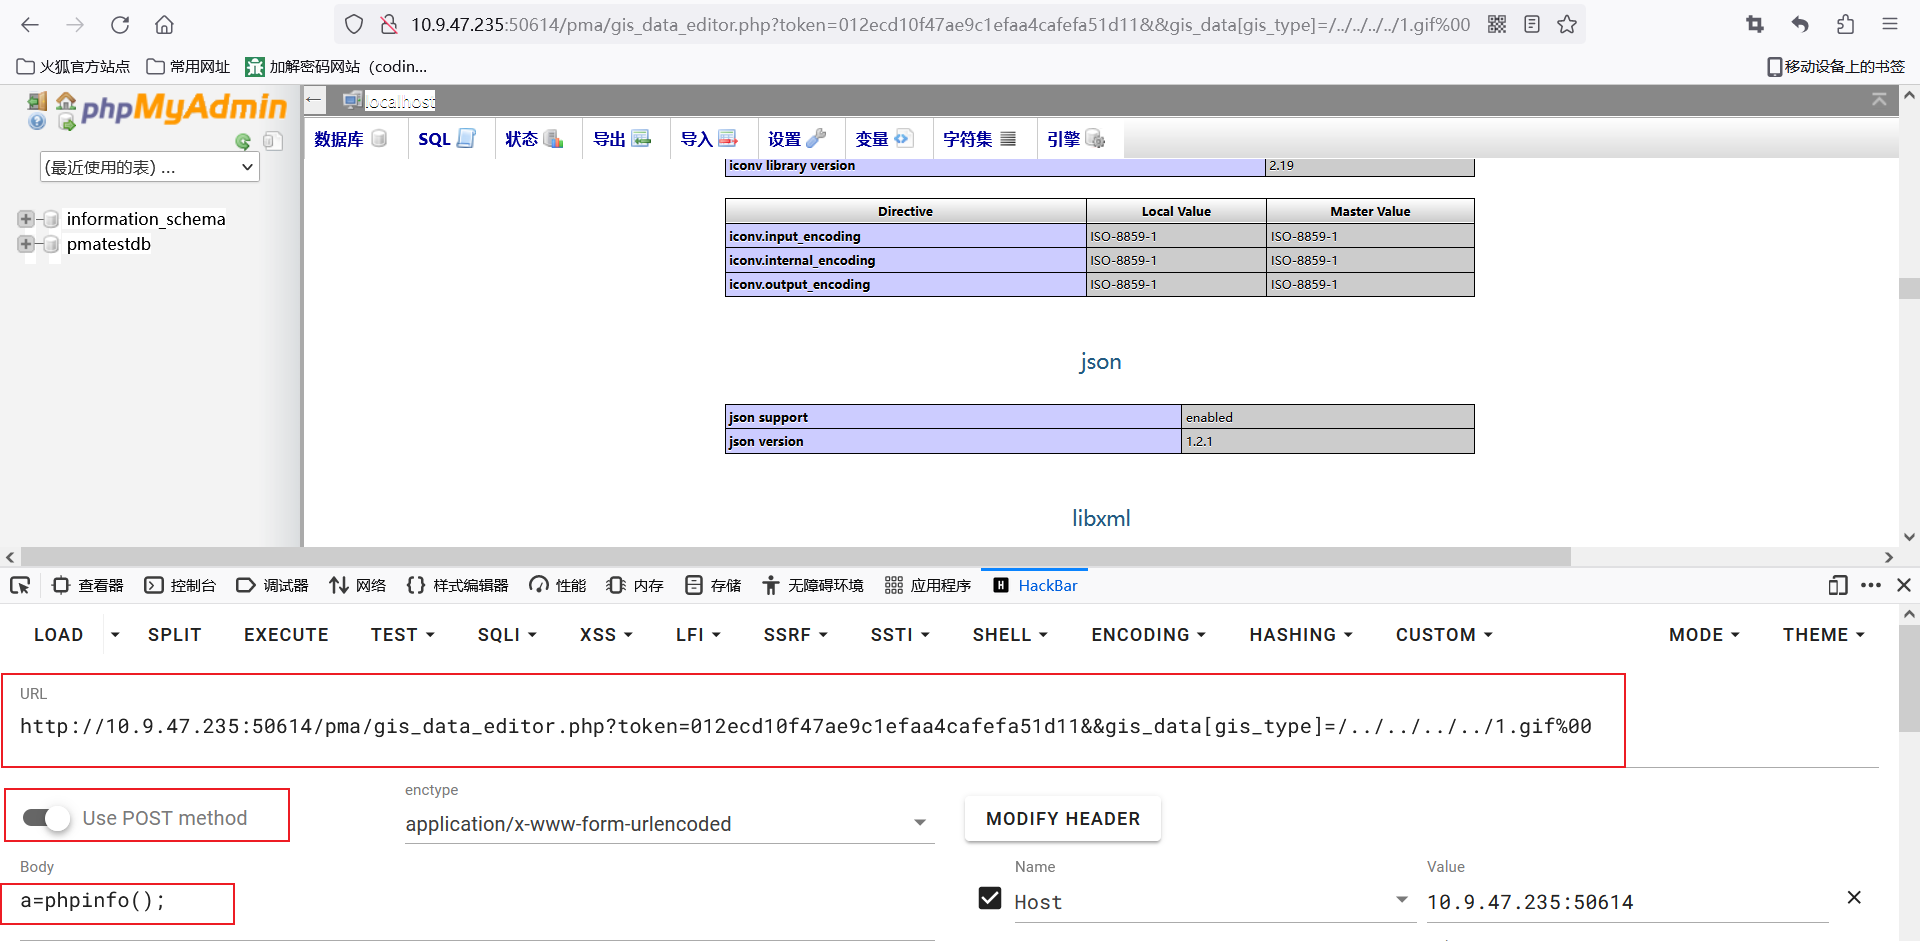This screenshot has width=1920, height=941.
Task: Click the browser home icon
Action: (x=164, y=24)
